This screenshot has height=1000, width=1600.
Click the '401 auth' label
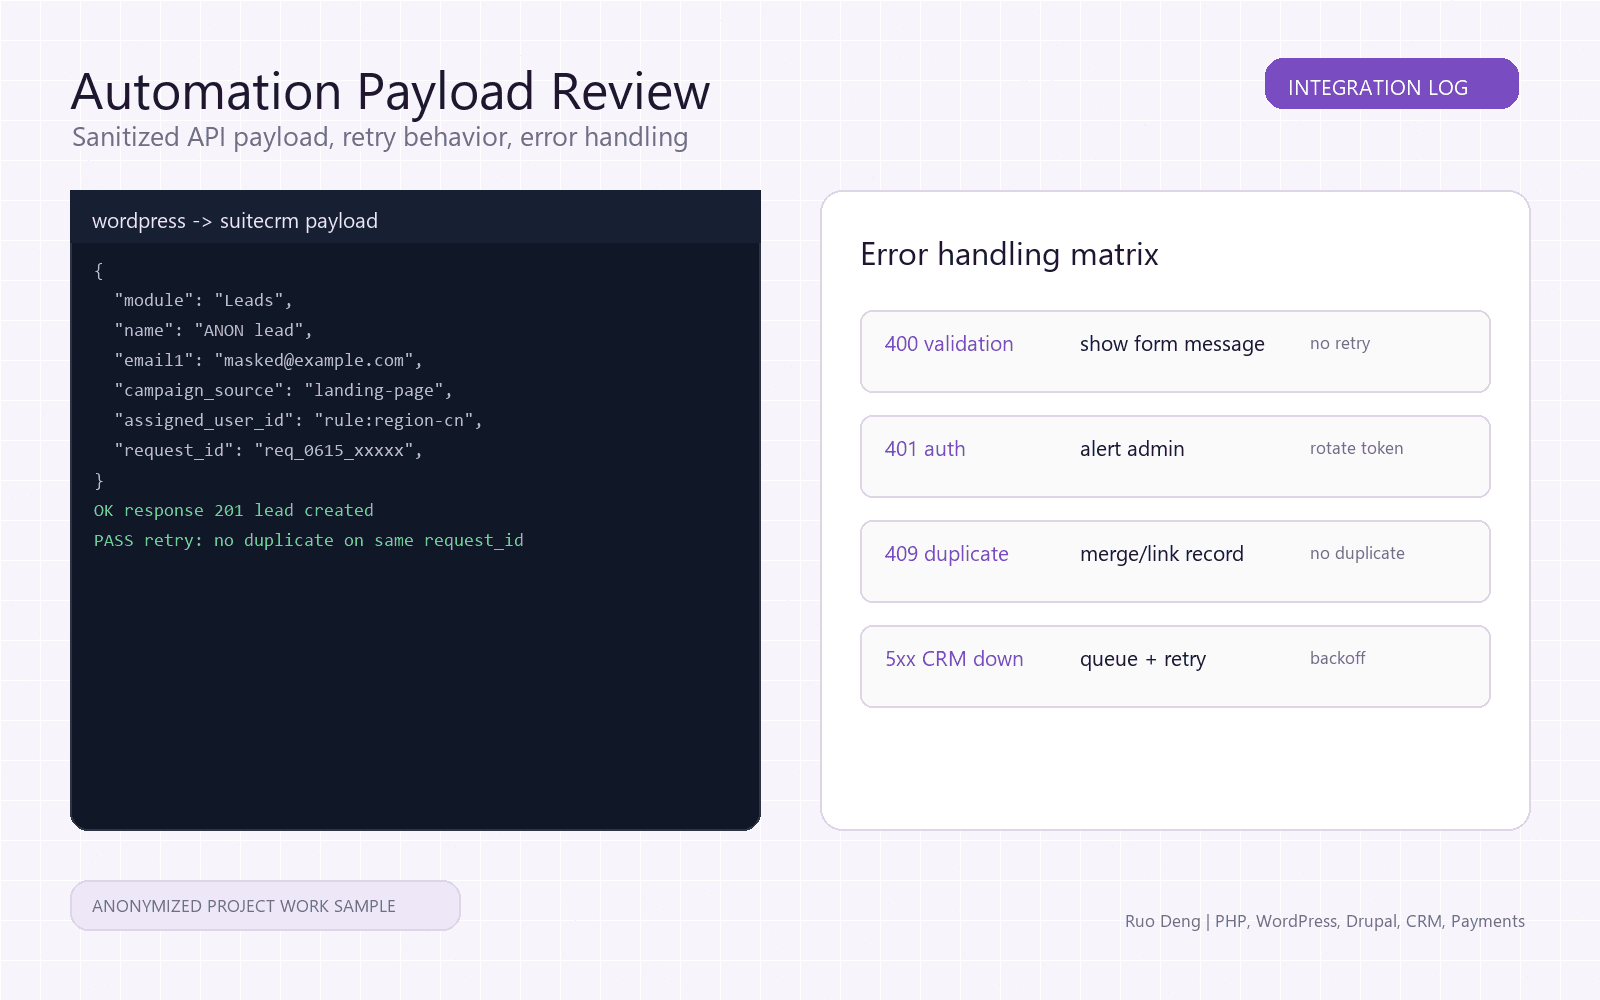coord(925,449)
